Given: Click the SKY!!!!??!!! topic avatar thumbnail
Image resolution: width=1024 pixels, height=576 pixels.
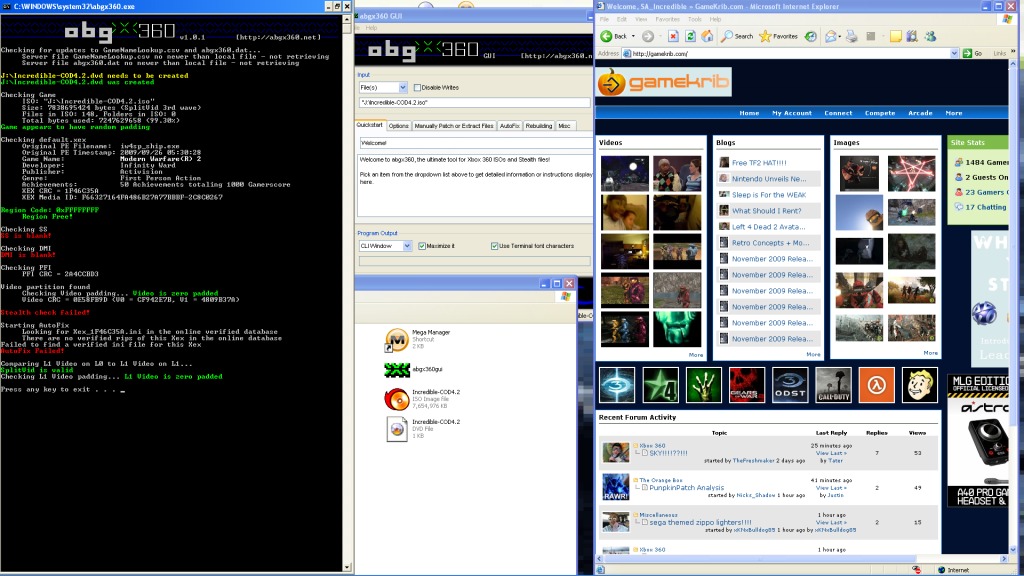Looking at the screenshot, I should click(x=615, y=452).
